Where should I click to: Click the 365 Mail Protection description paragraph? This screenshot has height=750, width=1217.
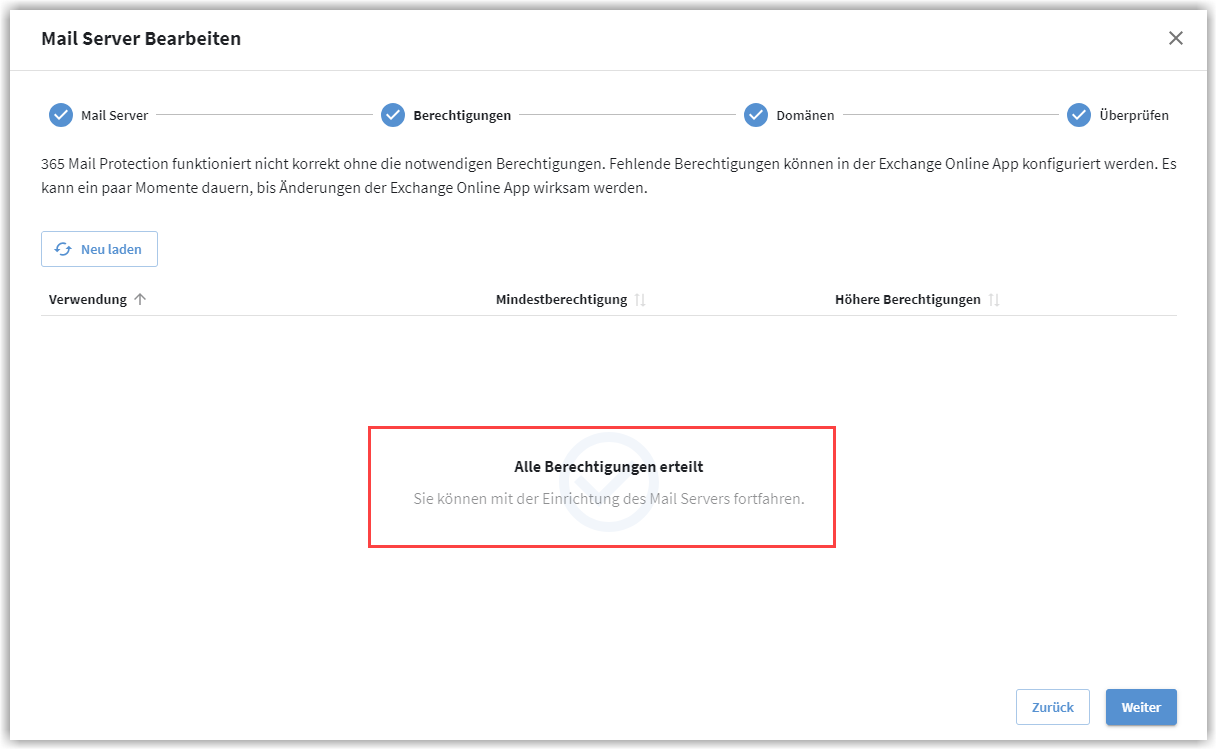pos(608,176)
